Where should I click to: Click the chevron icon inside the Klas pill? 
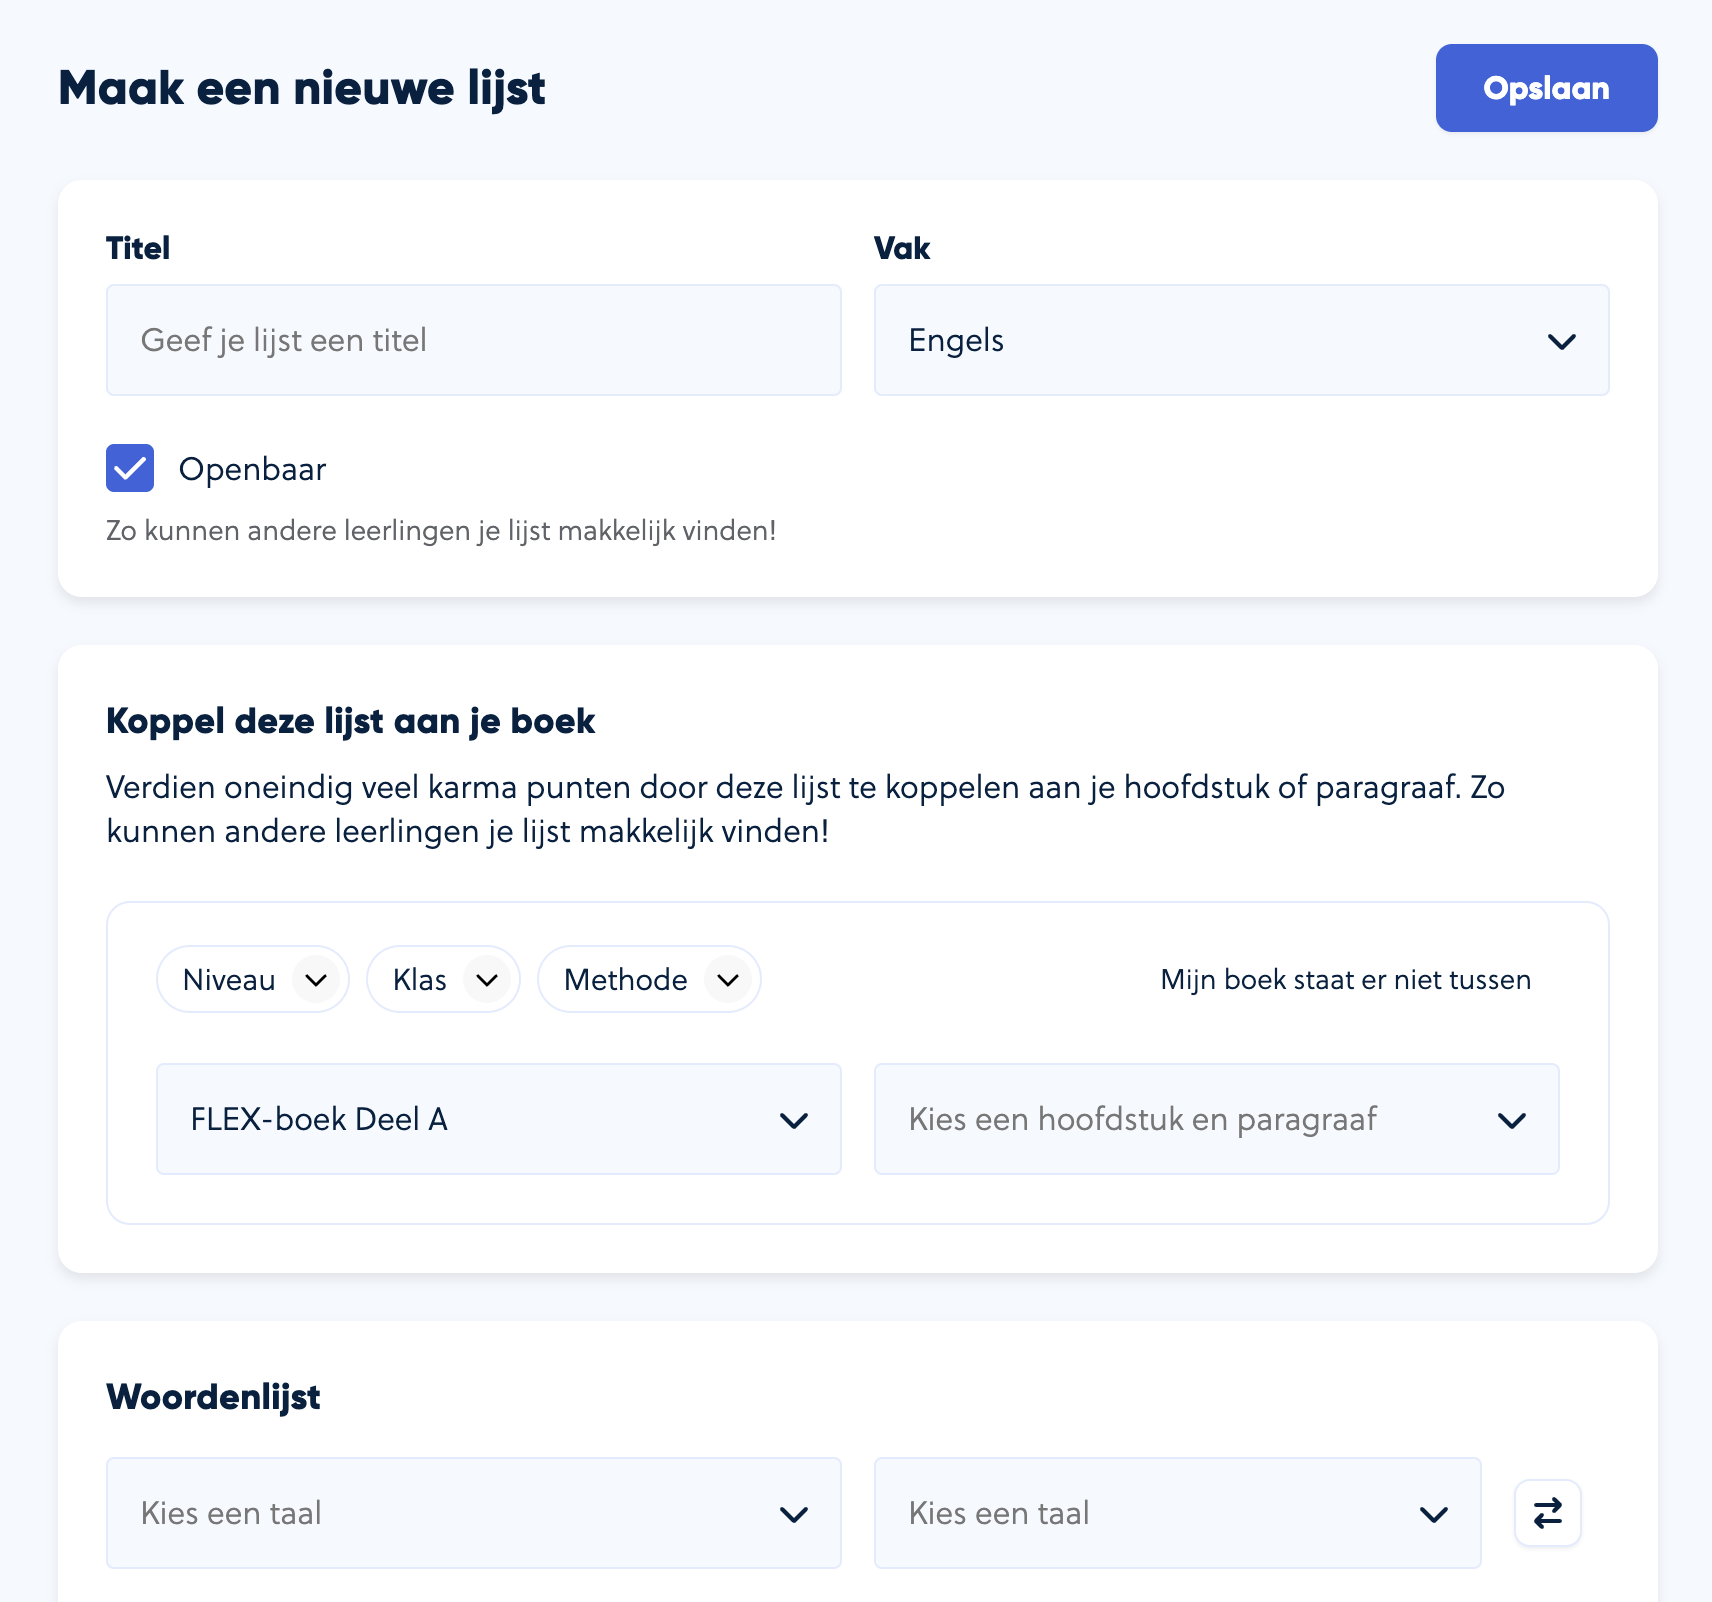click(487, 980)
